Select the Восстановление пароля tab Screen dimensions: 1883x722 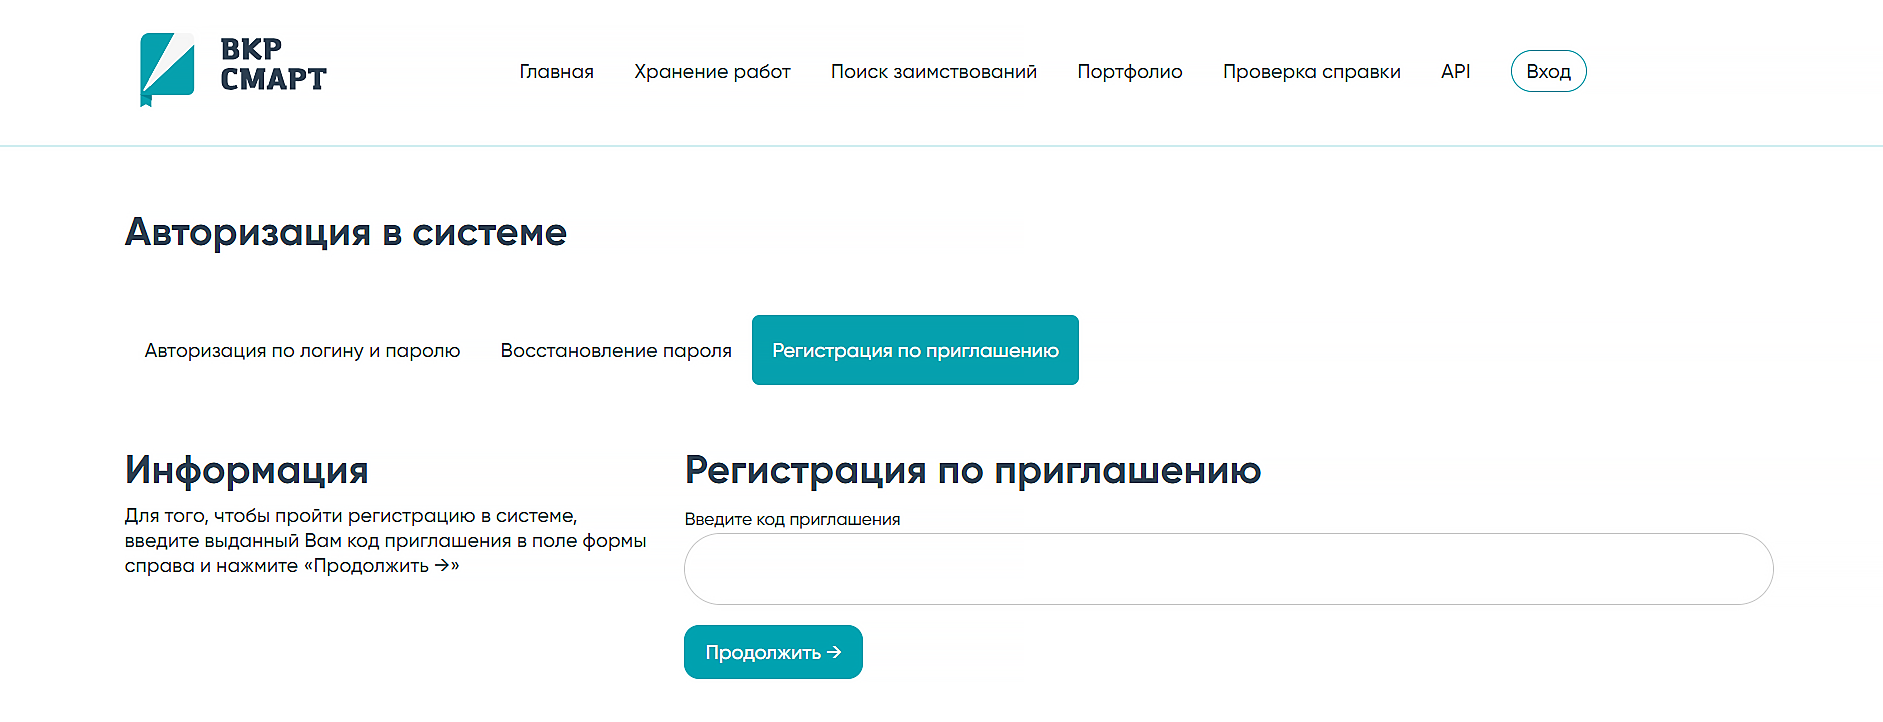616,351
